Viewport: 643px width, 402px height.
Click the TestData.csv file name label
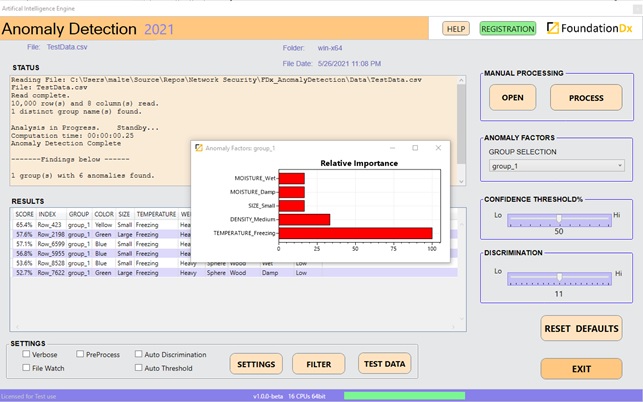pos(67,47)
